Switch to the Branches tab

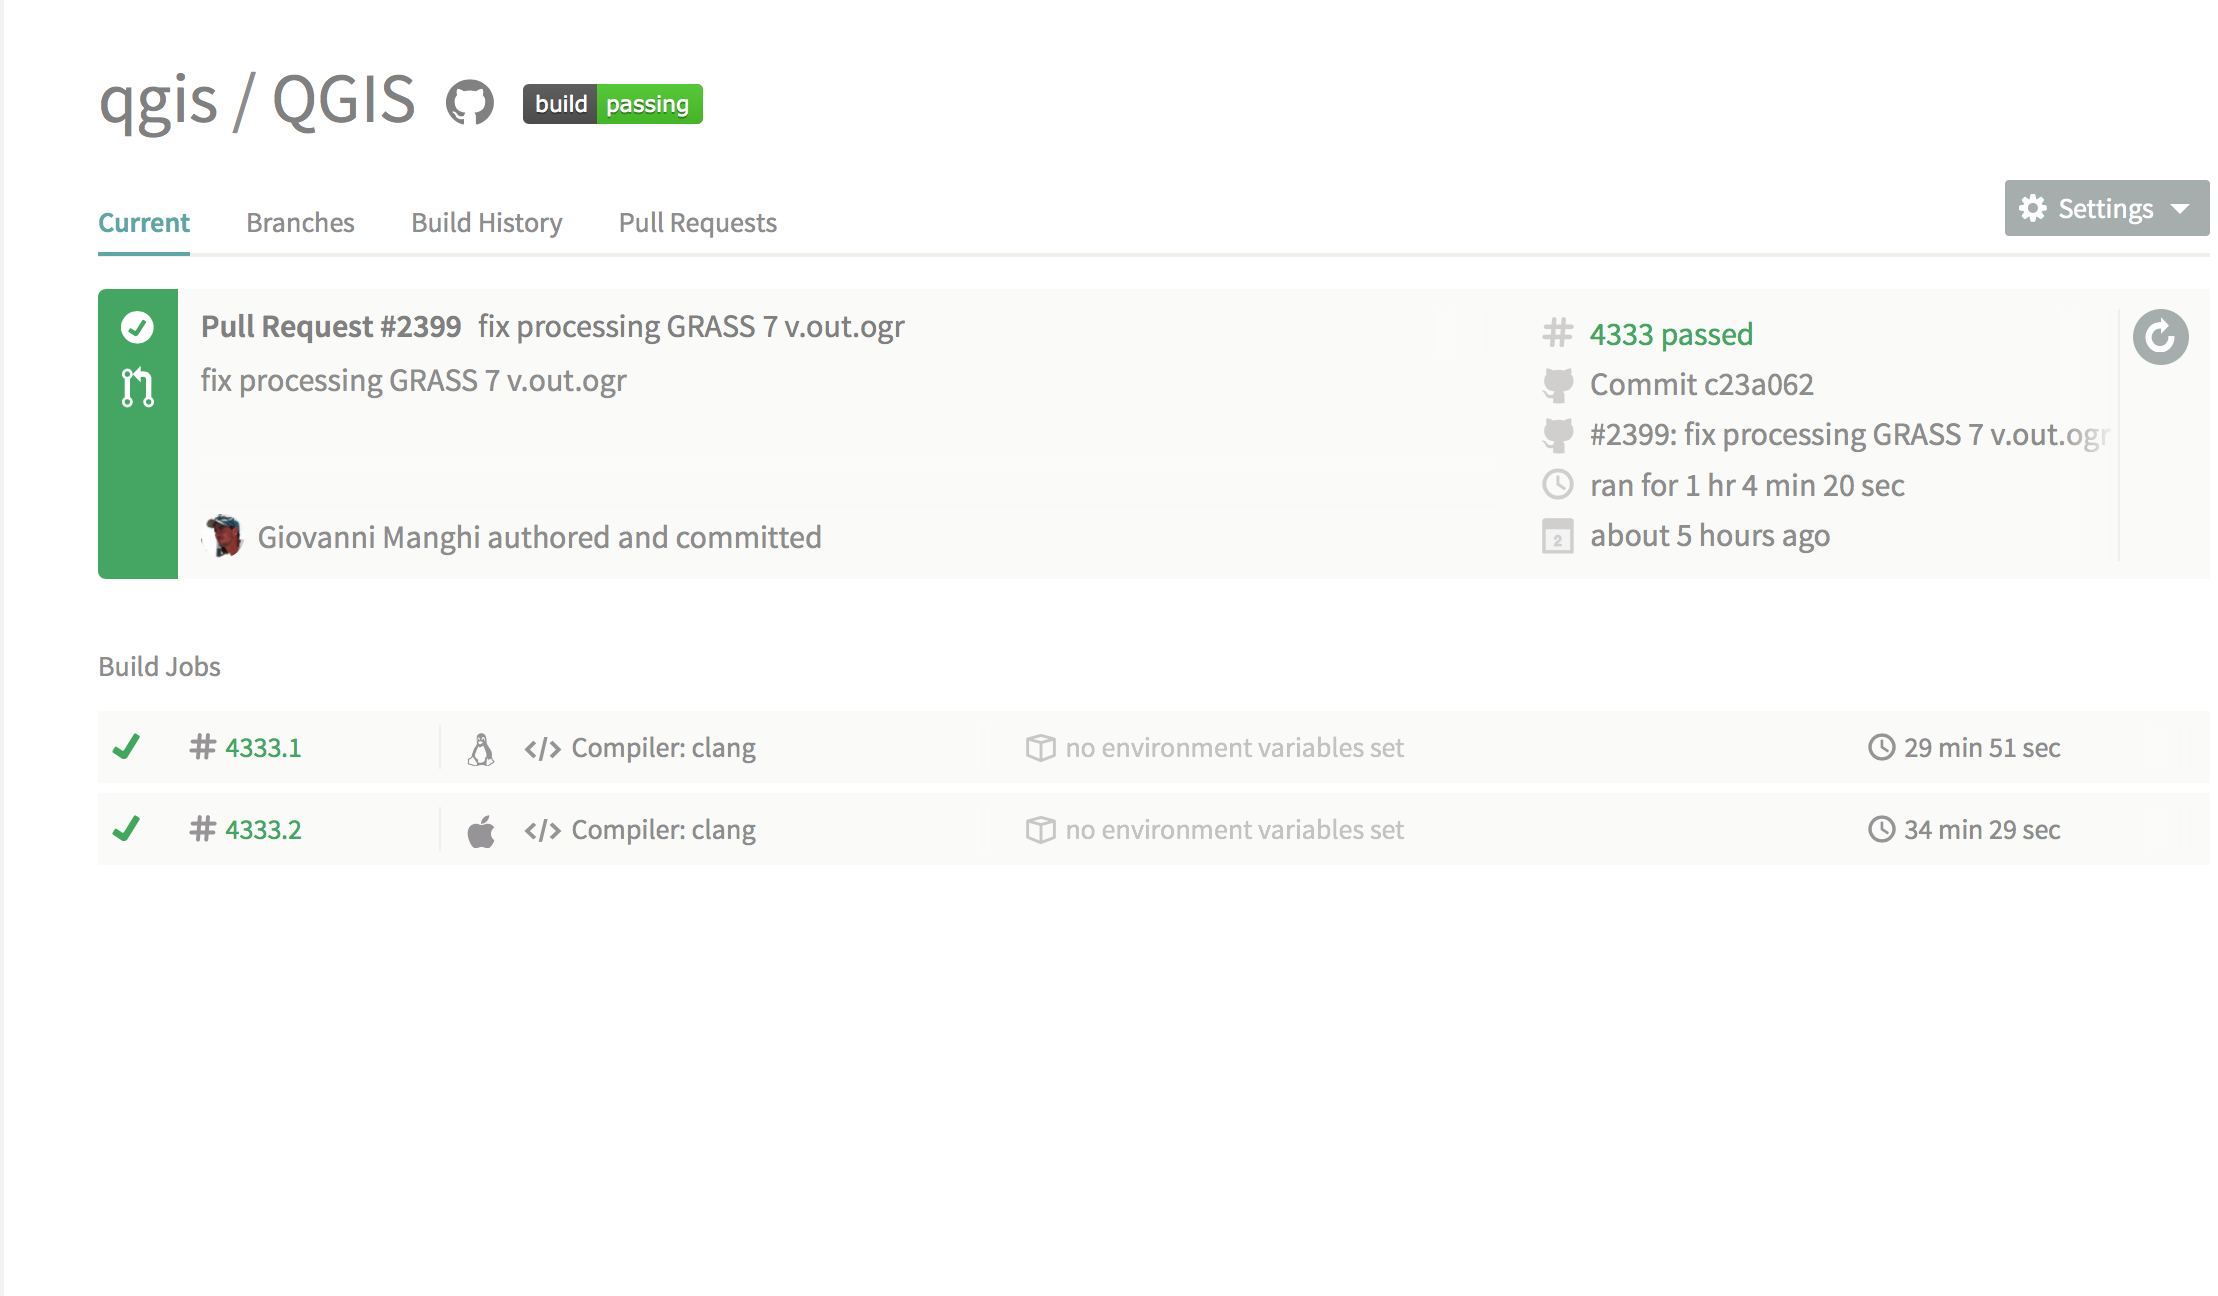[300, 222]
